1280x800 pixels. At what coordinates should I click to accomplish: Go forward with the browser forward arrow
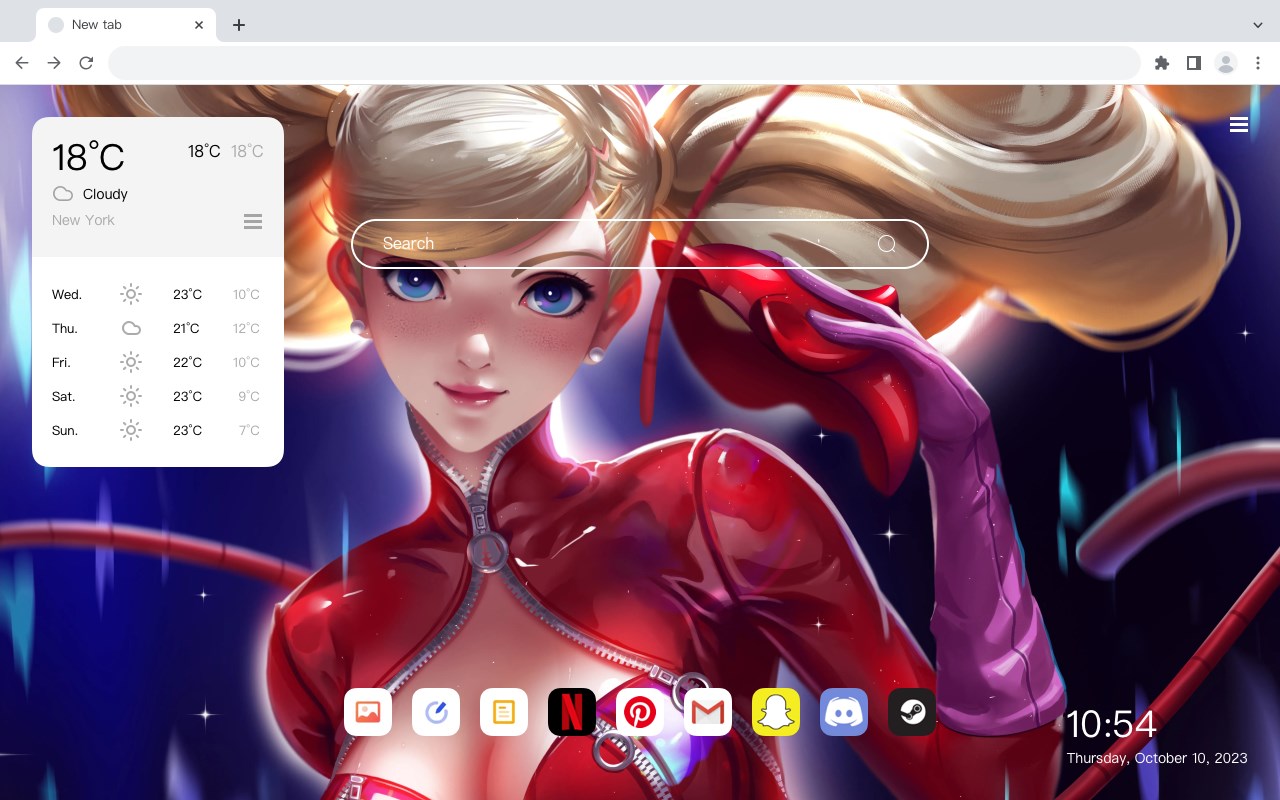54,63
